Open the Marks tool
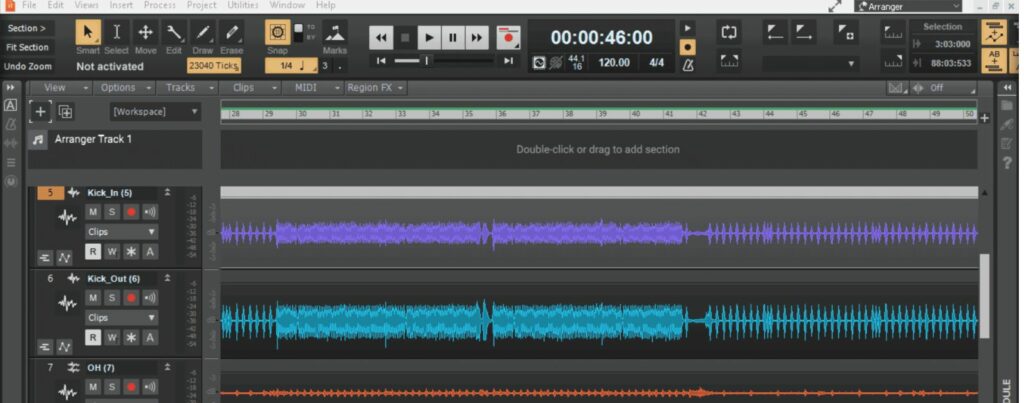Viewport: 1024px width, 403px height. (x=335, y=36)
